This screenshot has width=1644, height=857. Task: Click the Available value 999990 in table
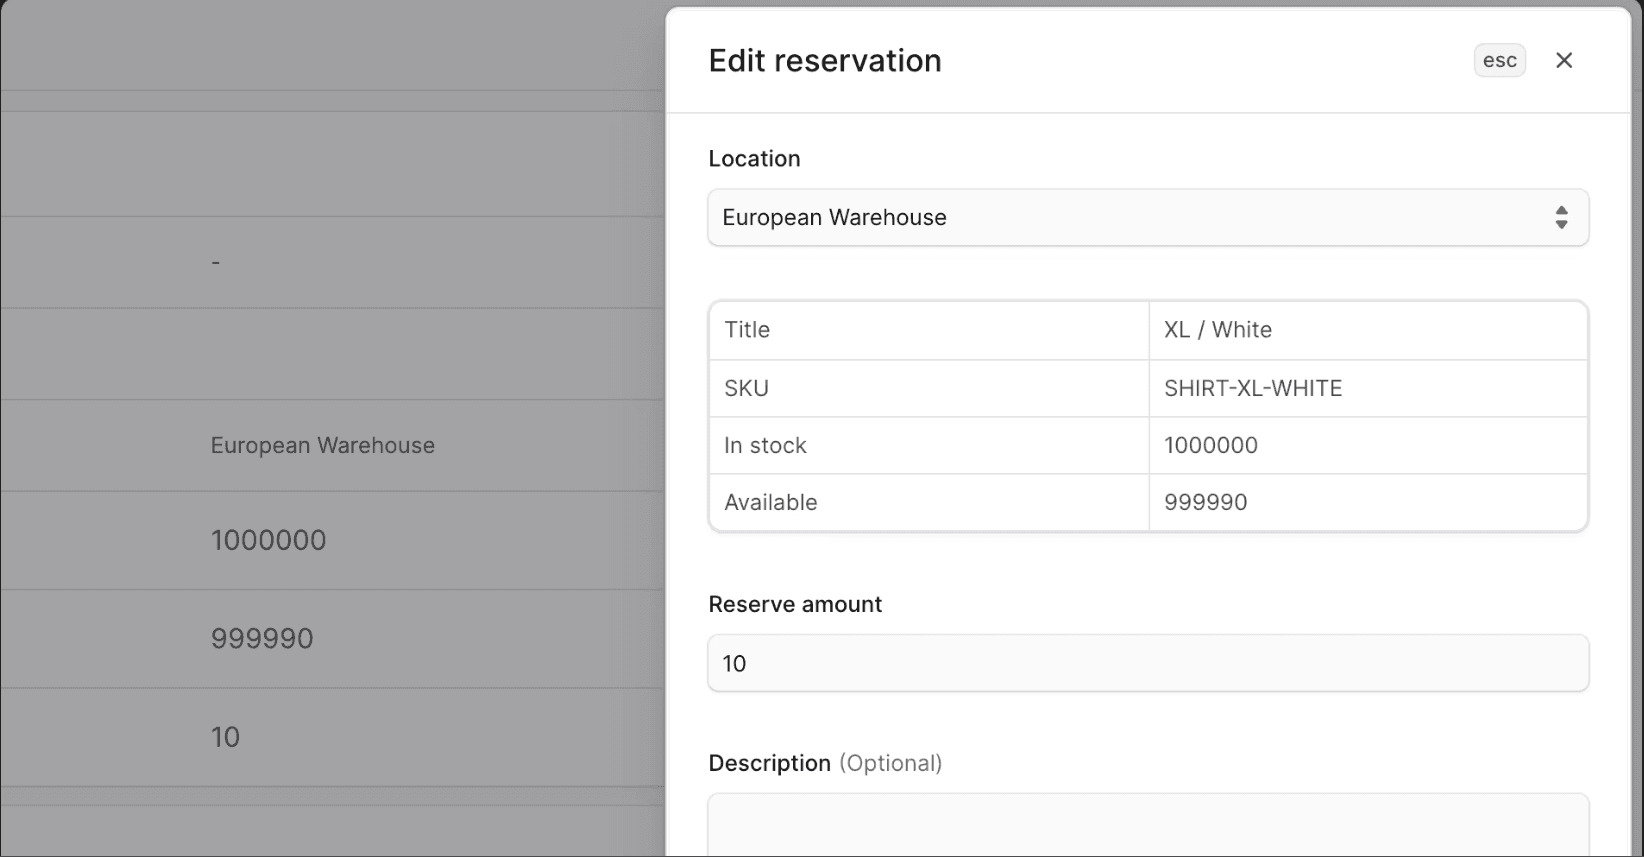[1205, 503]
